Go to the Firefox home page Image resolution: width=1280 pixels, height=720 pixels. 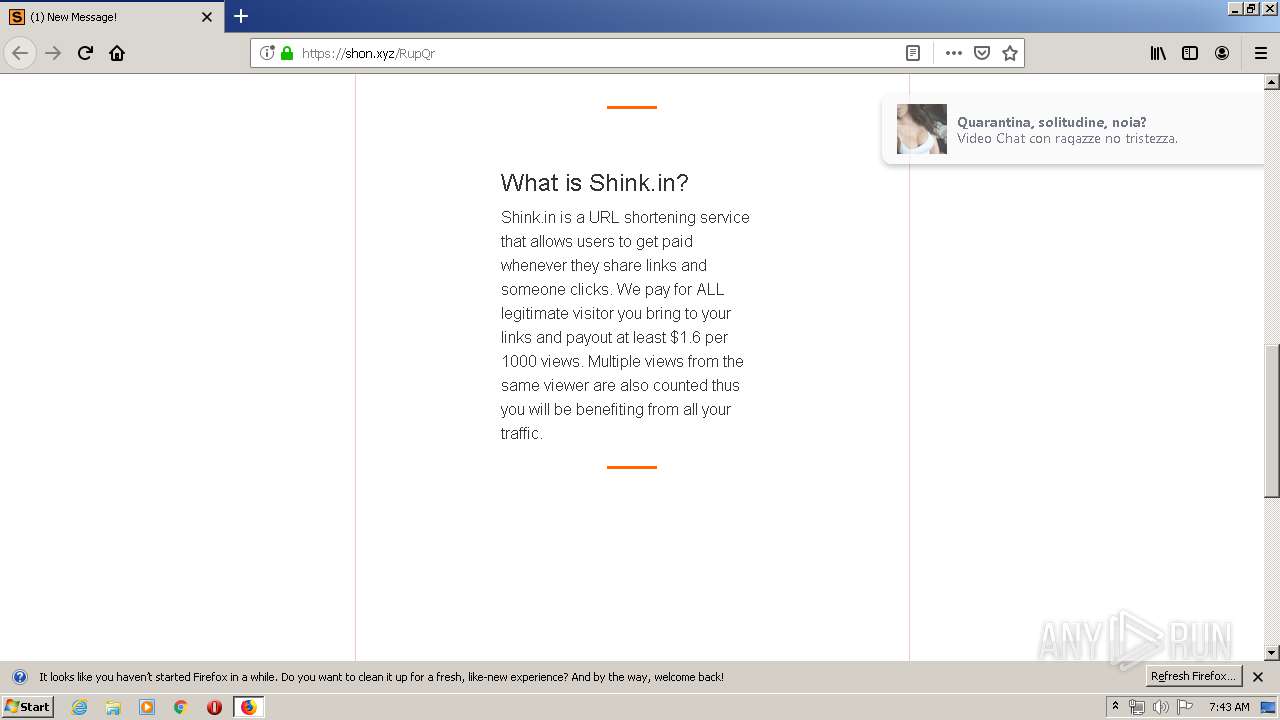117,53
